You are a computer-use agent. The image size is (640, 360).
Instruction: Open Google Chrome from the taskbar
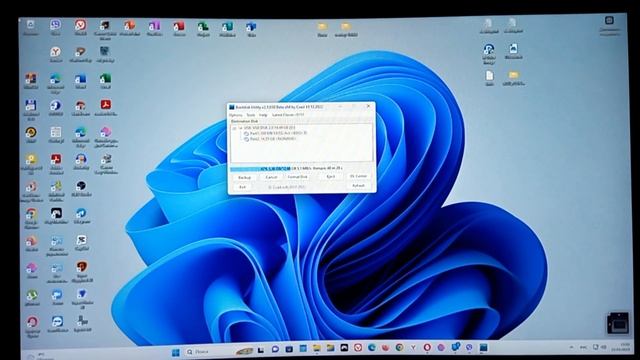[x=399, y=347]
